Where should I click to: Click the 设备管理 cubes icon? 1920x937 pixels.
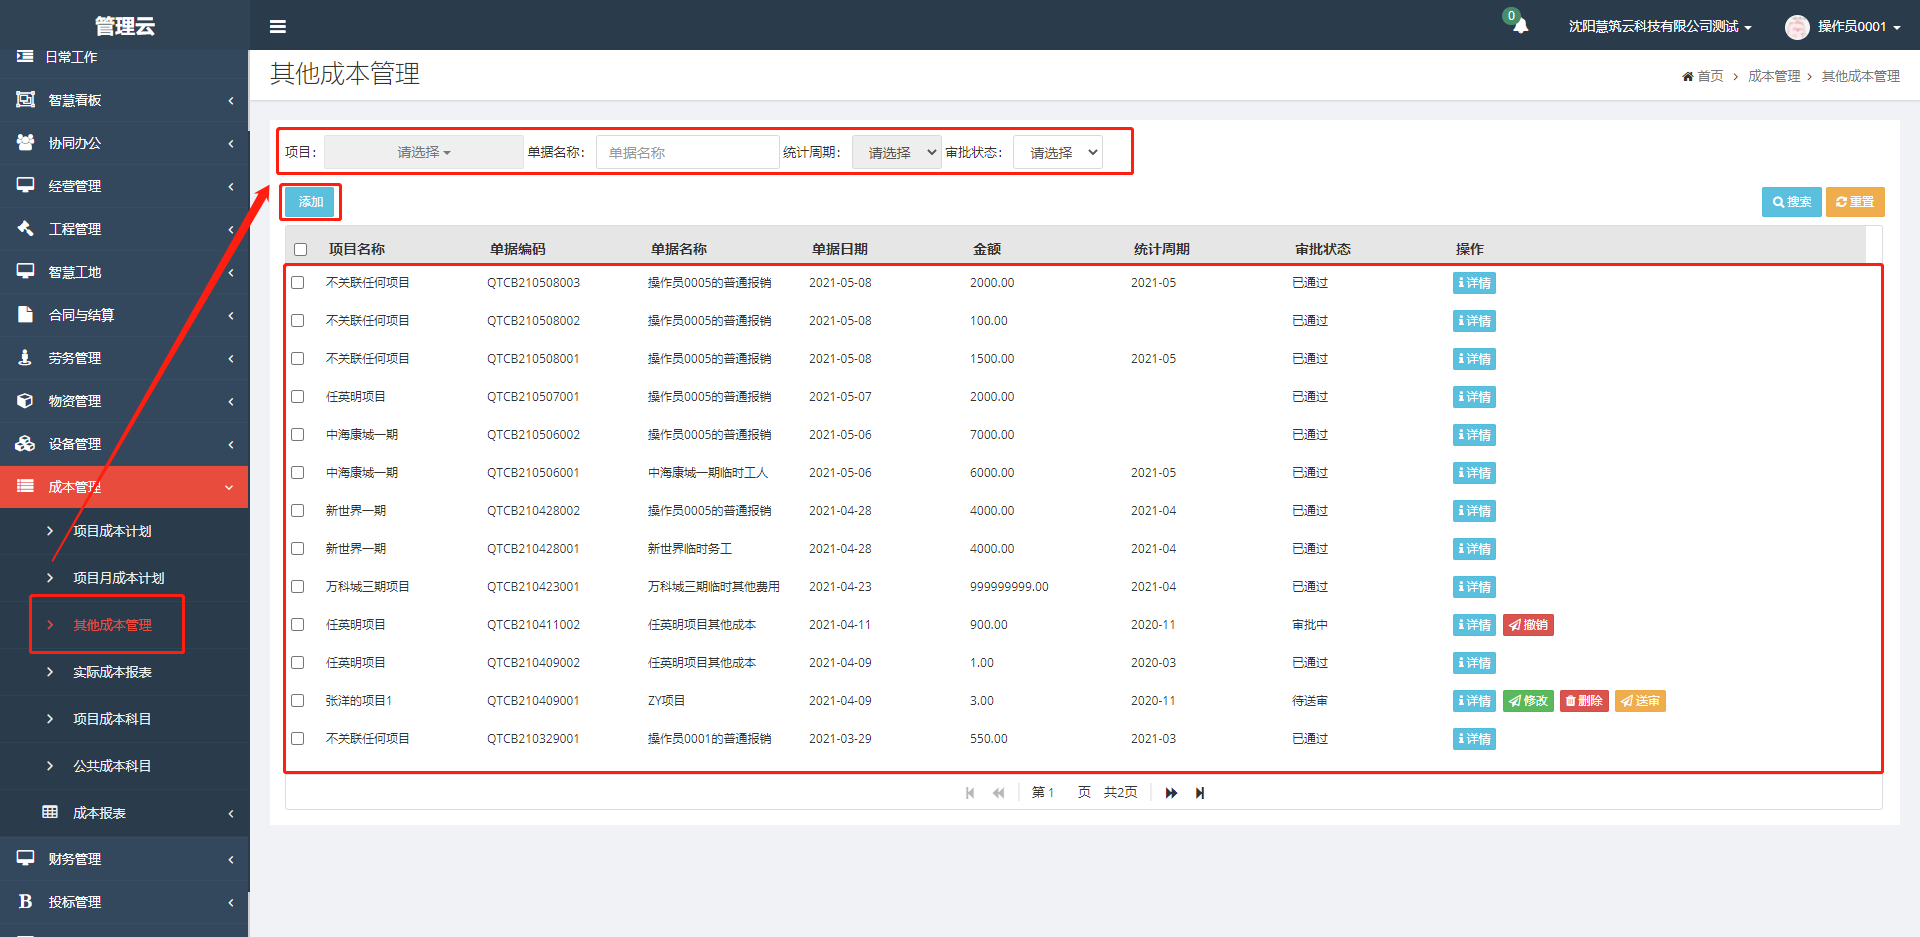pyautogui.click(x=26, y=444)
